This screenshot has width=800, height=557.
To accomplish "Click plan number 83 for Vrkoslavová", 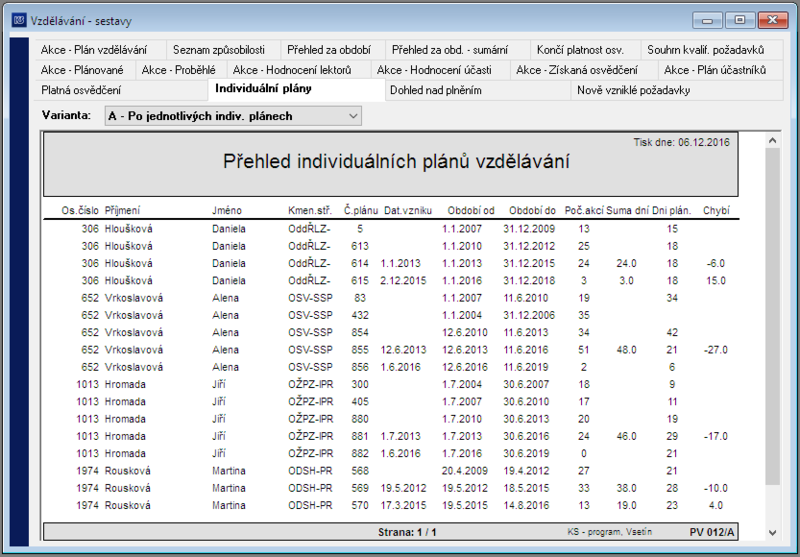I will 360,298.
